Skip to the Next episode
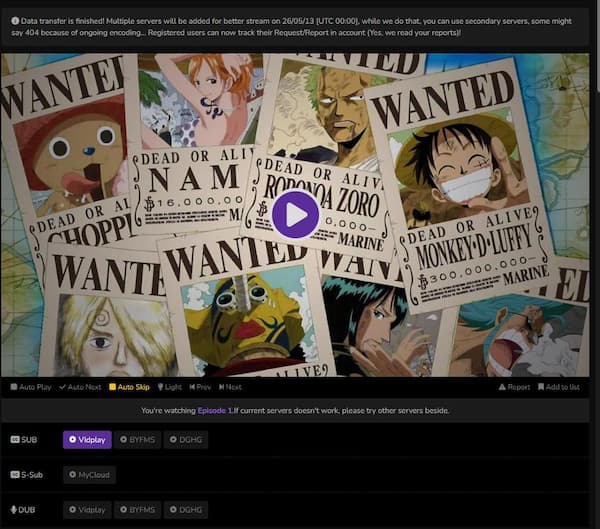Viewport: 600px width, 529px height. [x=230, y=387]
